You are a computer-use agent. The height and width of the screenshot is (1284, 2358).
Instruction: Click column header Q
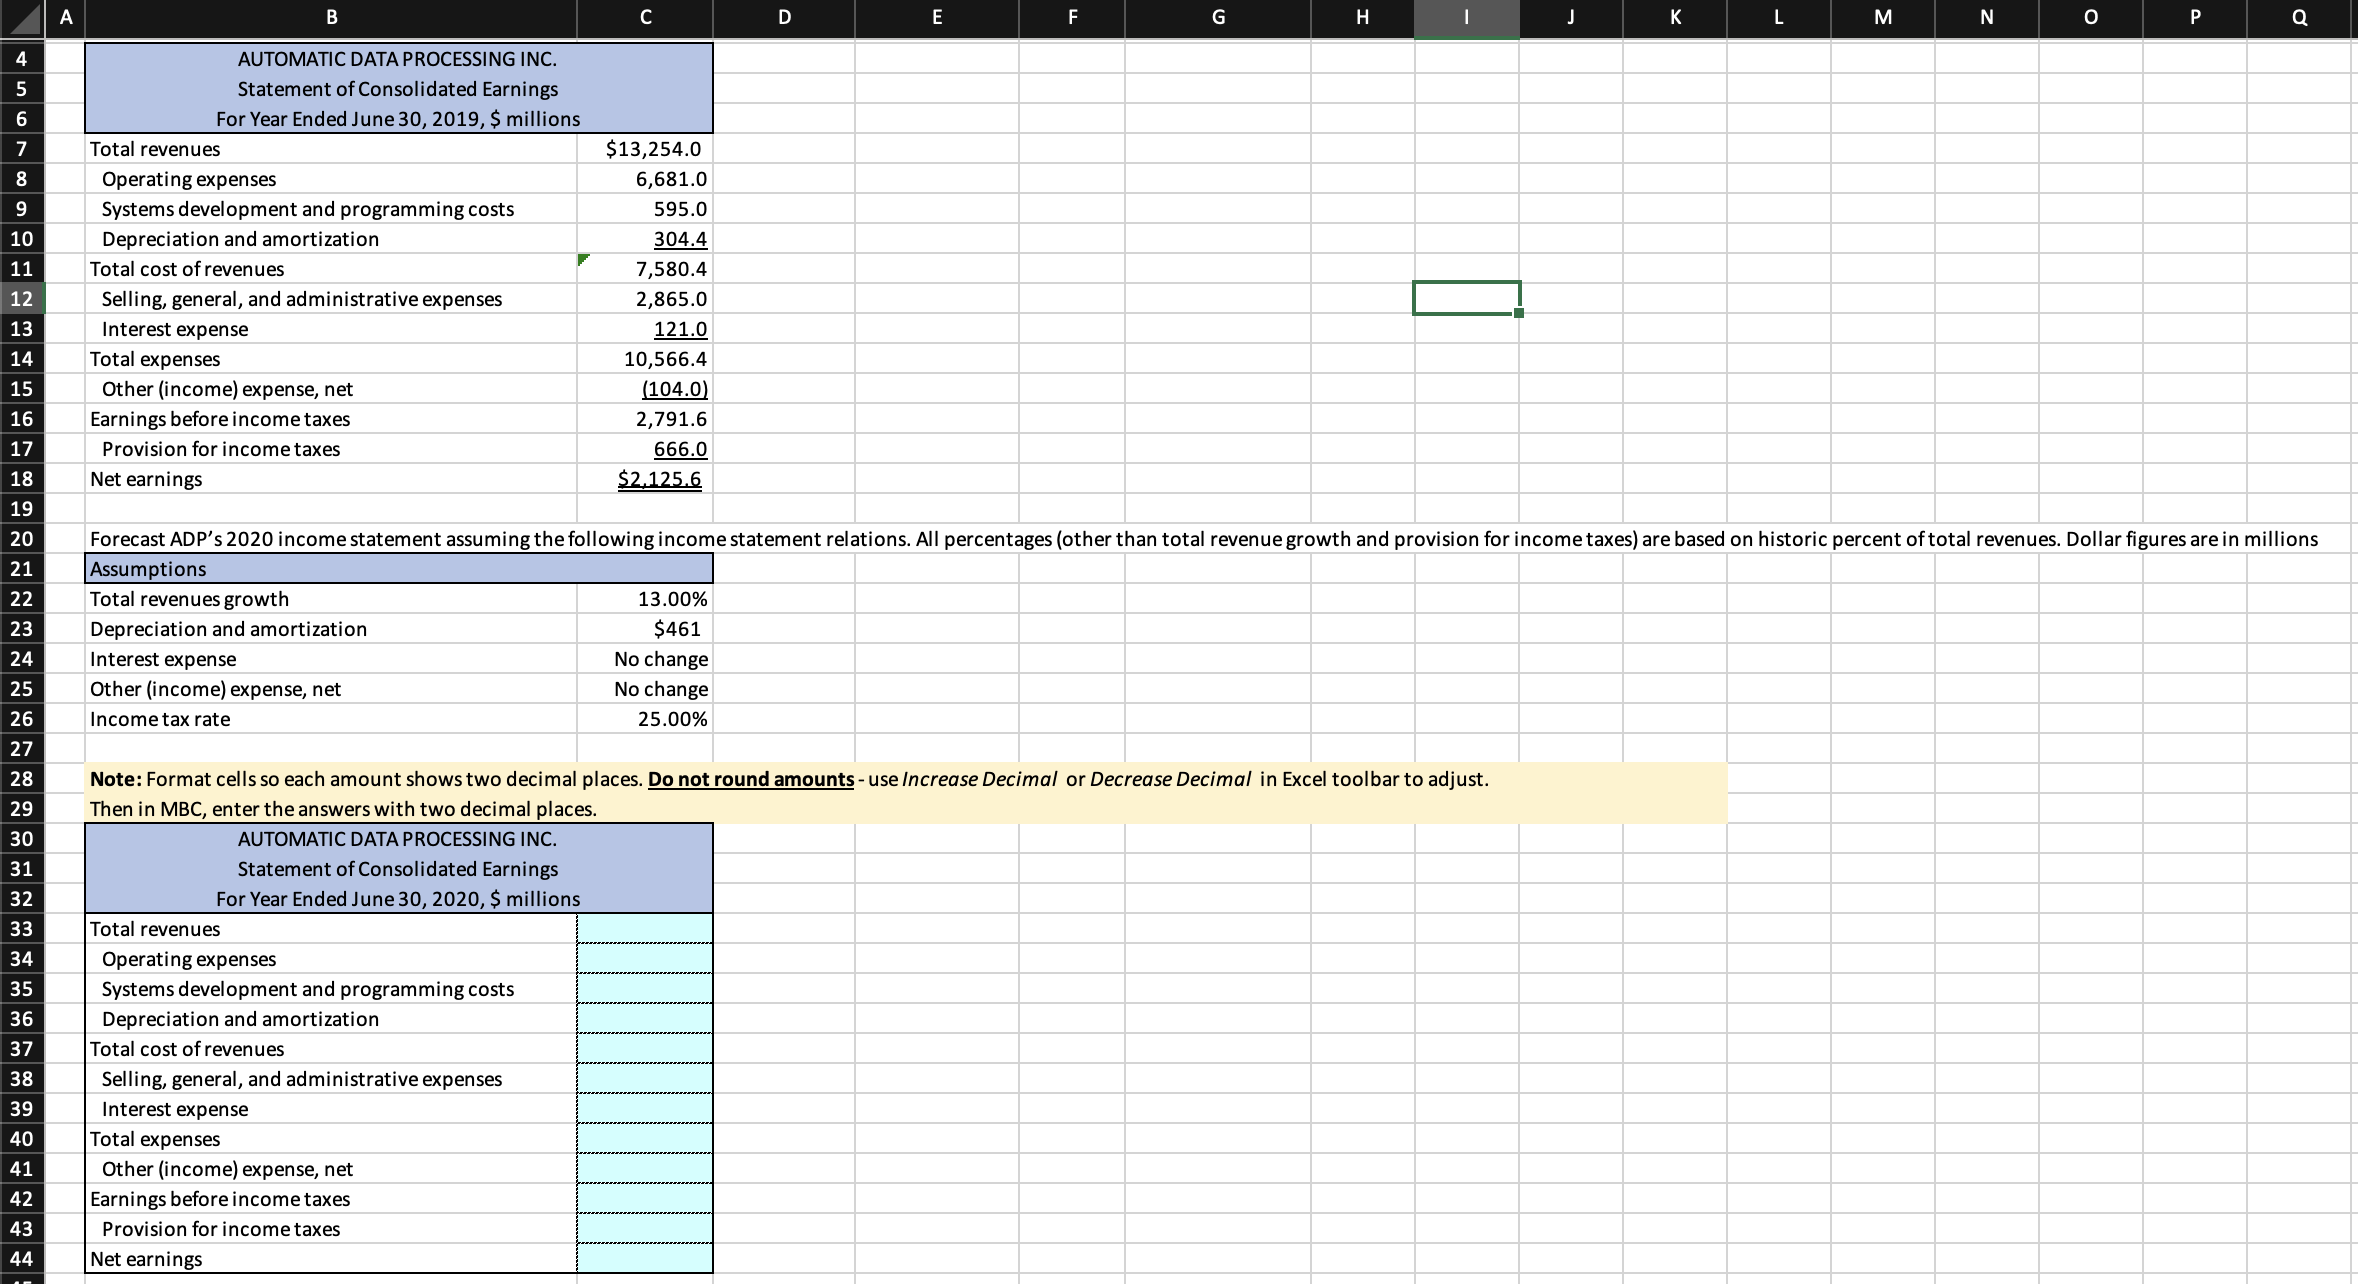[2299, 17]
